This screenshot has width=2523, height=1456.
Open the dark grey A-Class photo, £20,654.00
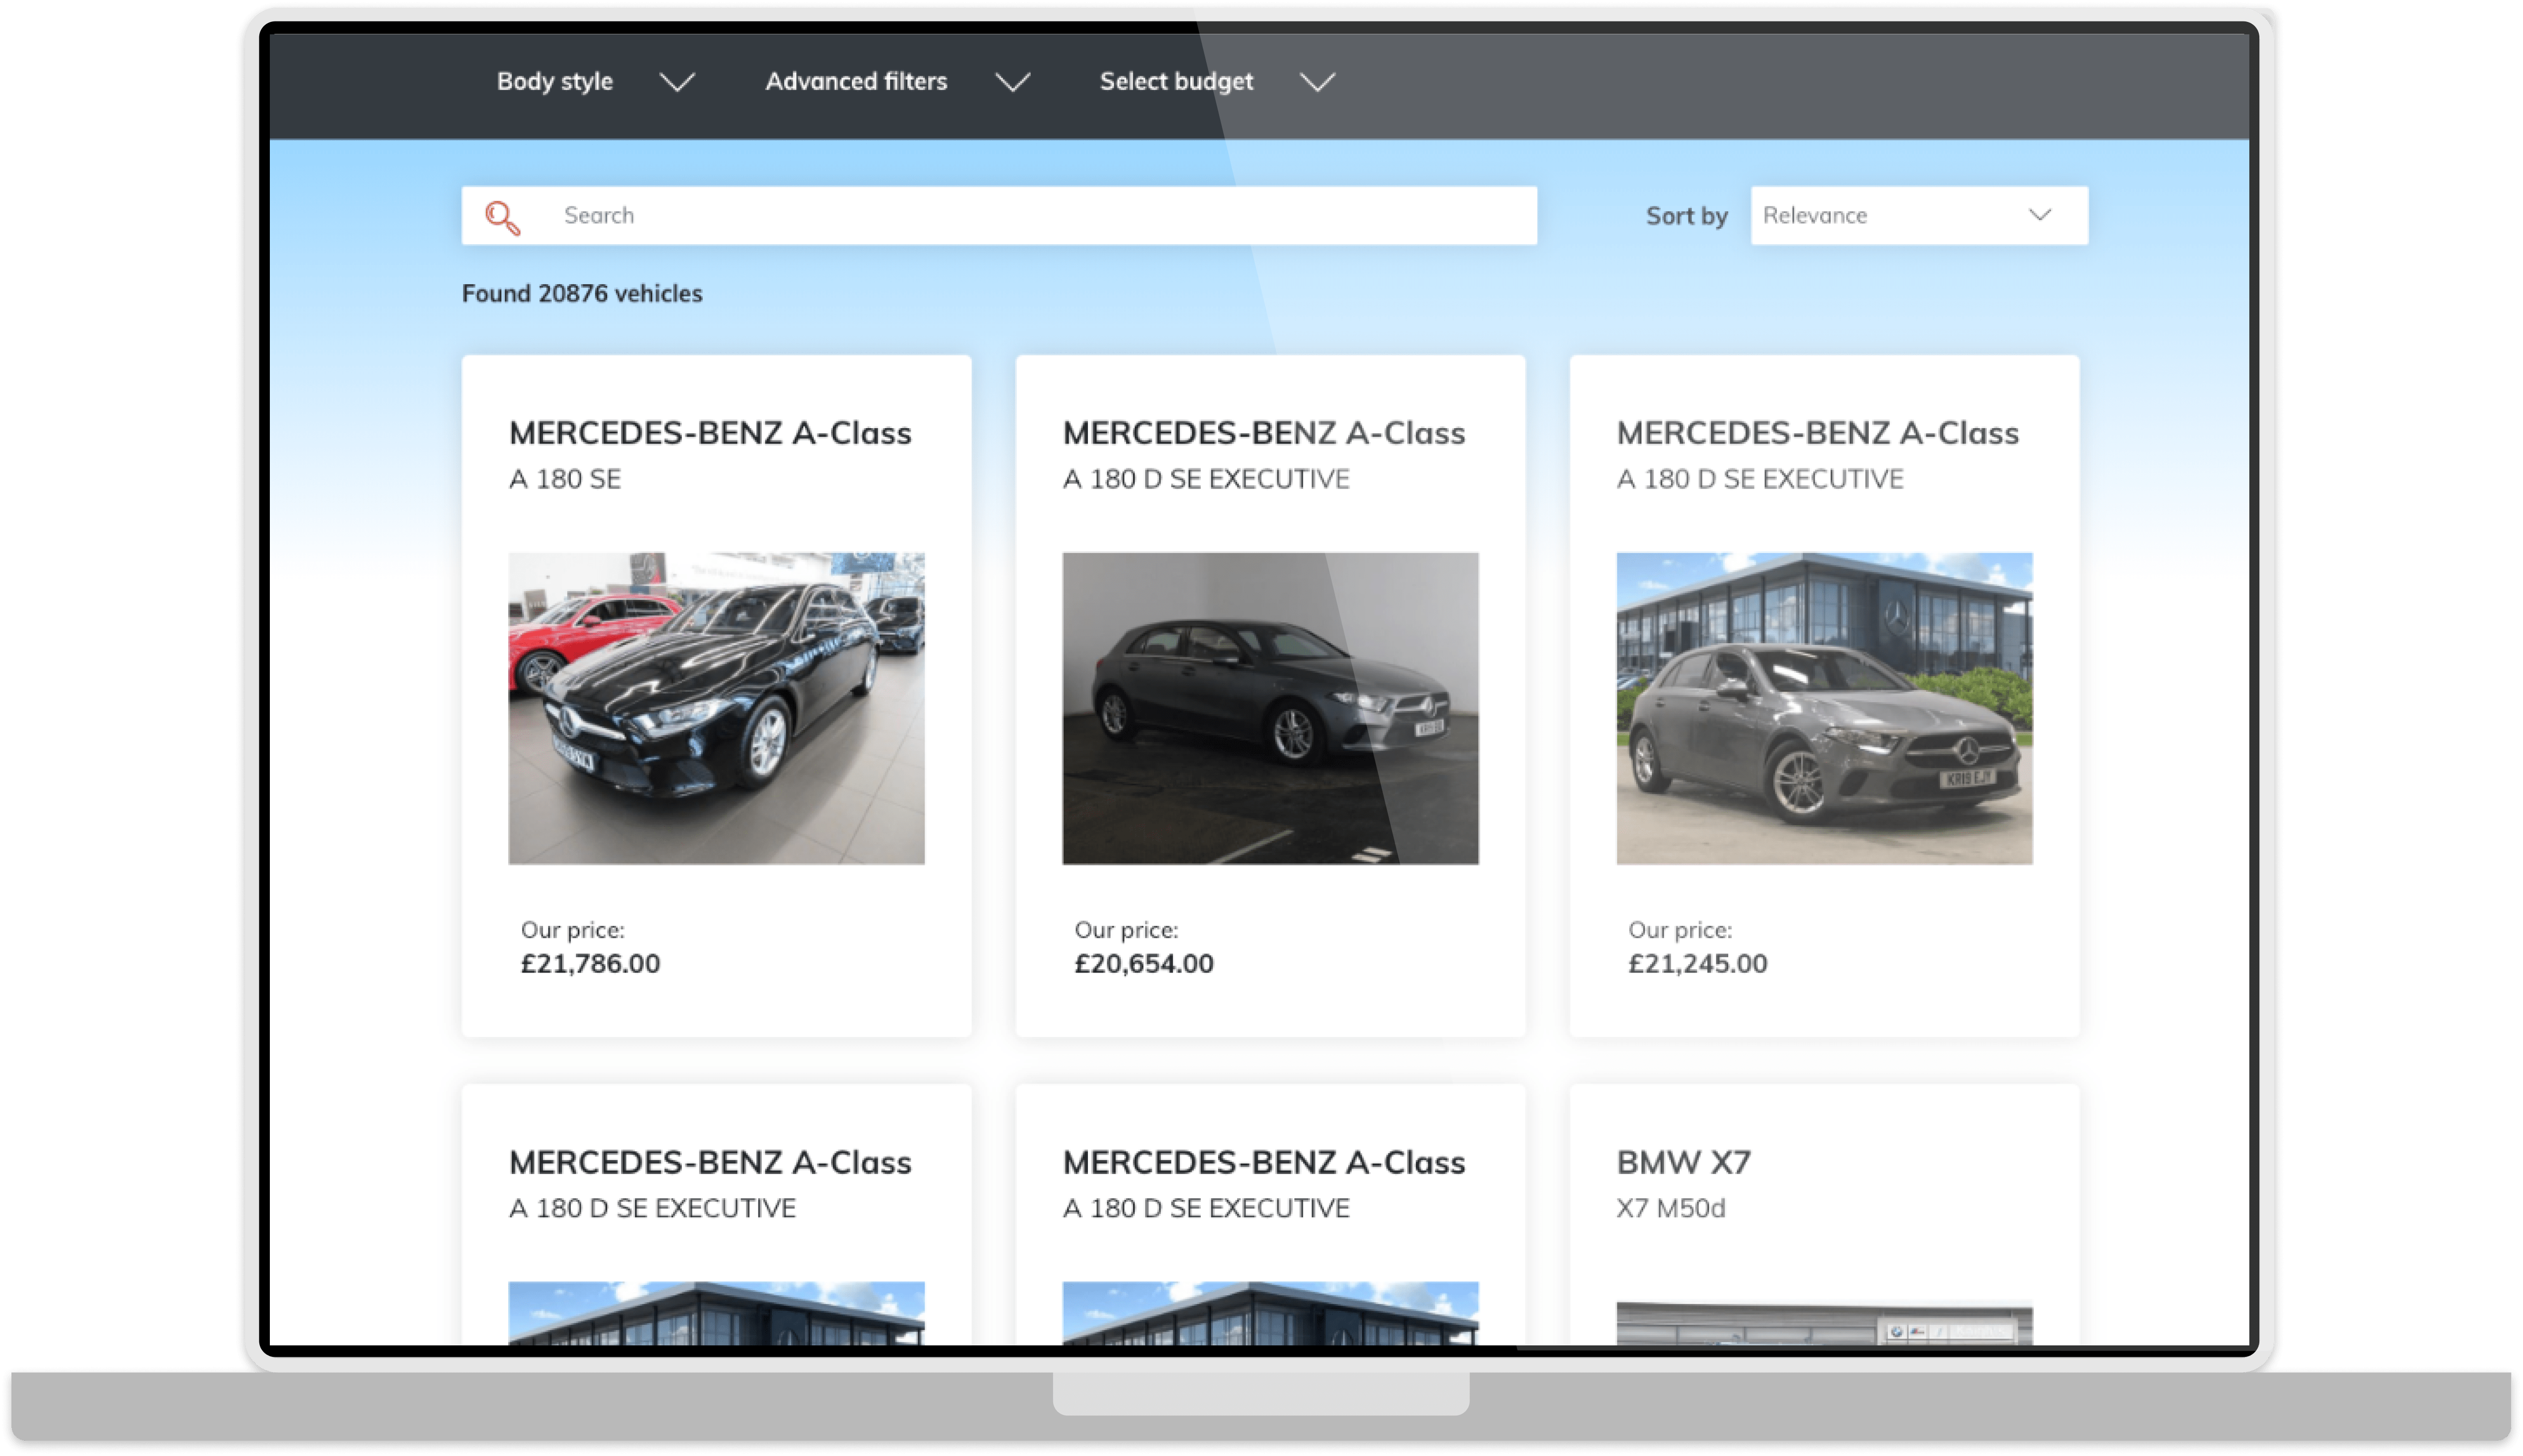1270,708
